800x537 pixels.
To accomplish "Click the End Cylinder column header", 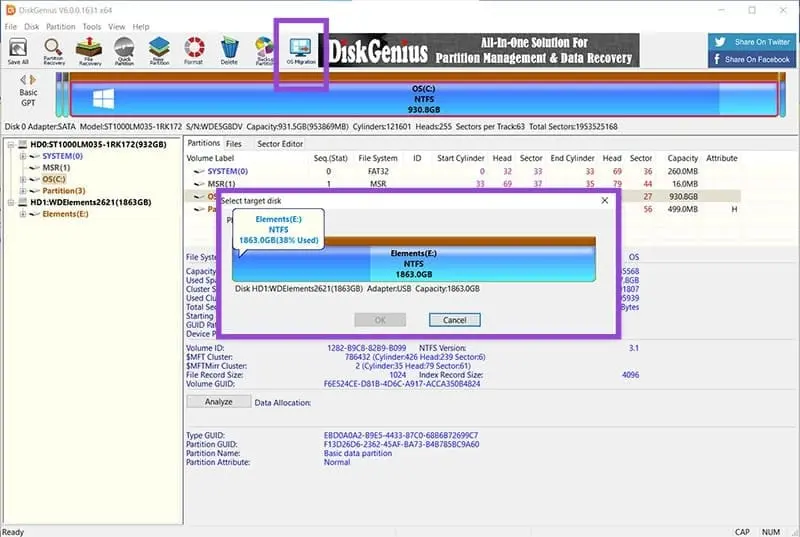I will pos(572,158).
